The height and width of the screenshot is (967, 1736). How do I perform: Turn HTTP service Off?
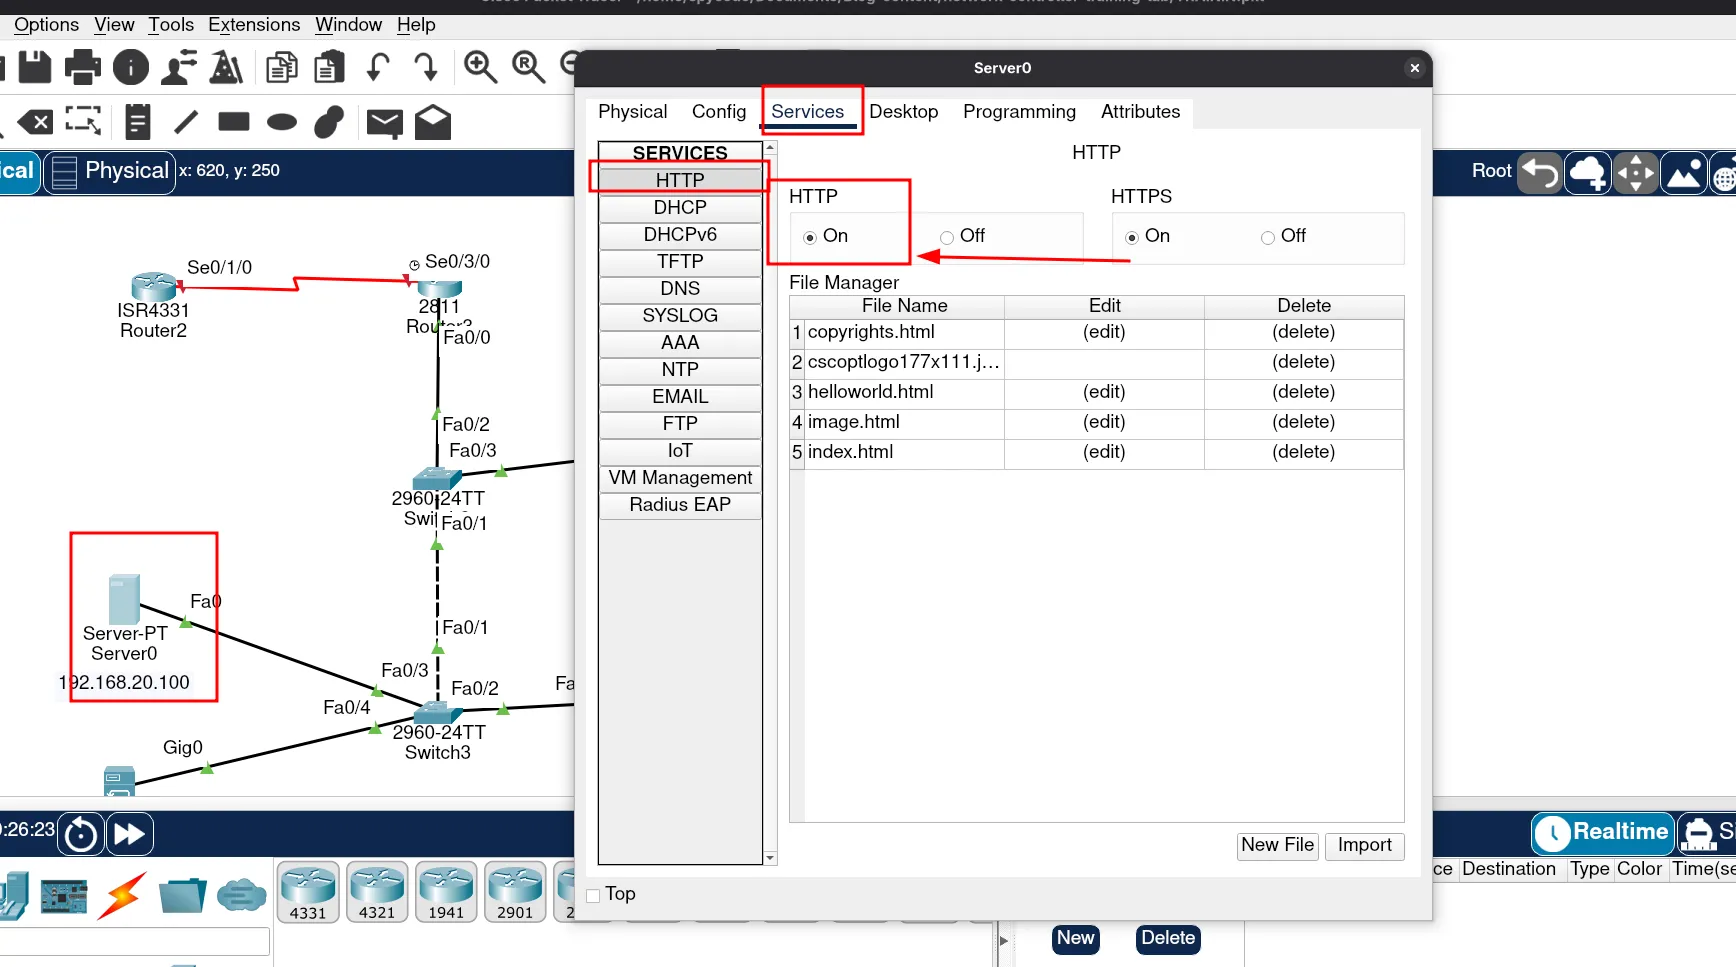click(x=946, y=237)
